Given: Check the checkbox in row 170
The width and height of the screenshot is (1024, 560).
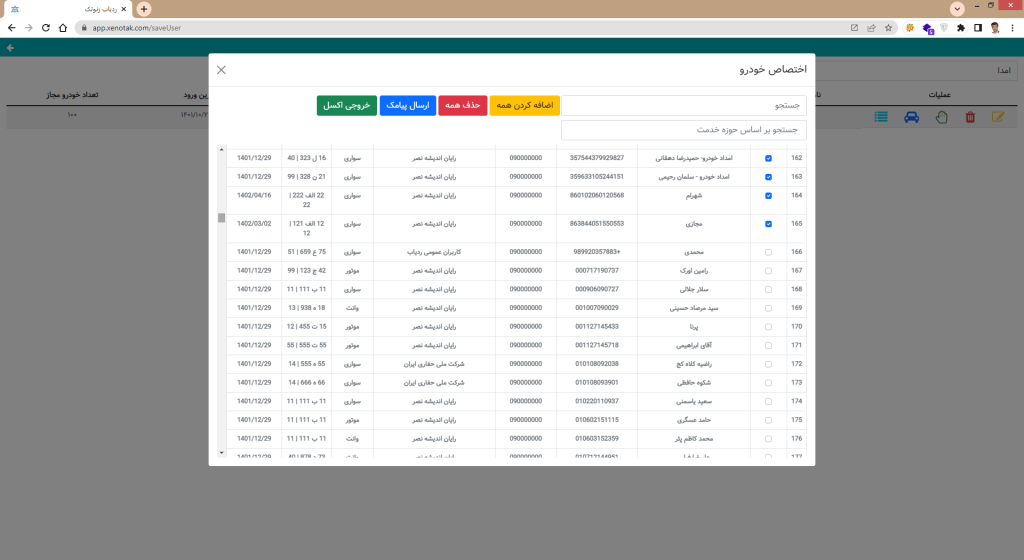Looking at the screenshot, I should [768, 327].
